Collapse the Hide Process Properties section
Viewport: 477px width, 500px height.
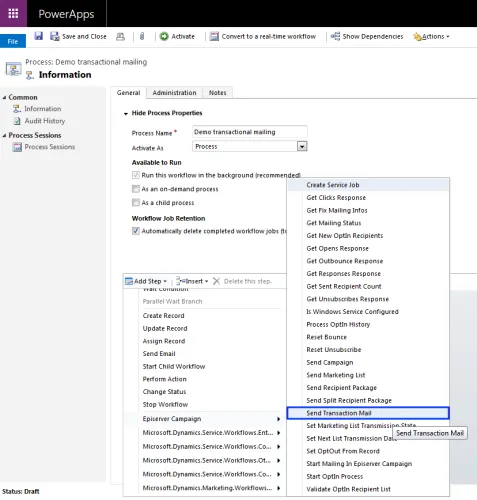pyautogui.click(x=126, y=114)
